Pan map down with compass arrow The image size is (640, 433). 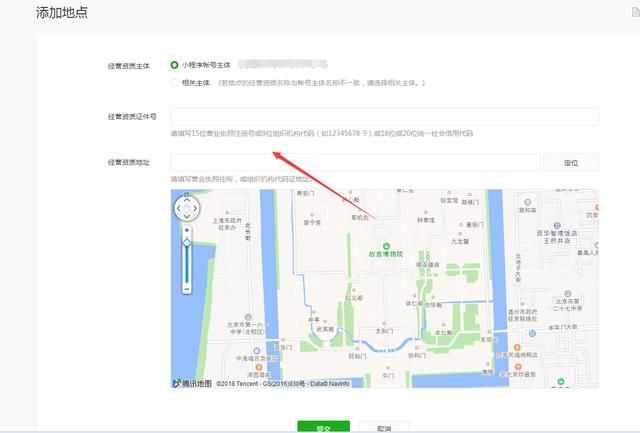pyautogui.click(x=187, y=216)
